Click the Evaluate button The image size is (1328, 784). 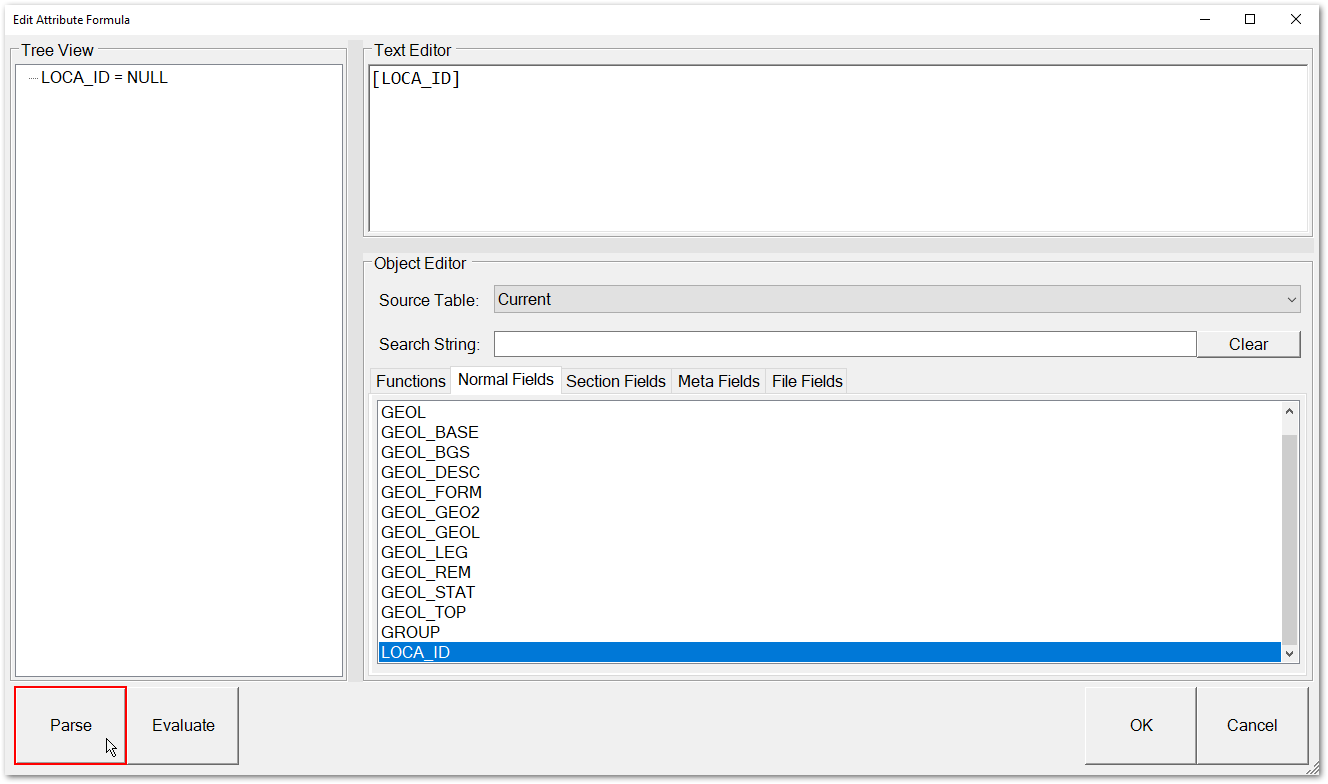pyautogui.click(x=183, y=725)
